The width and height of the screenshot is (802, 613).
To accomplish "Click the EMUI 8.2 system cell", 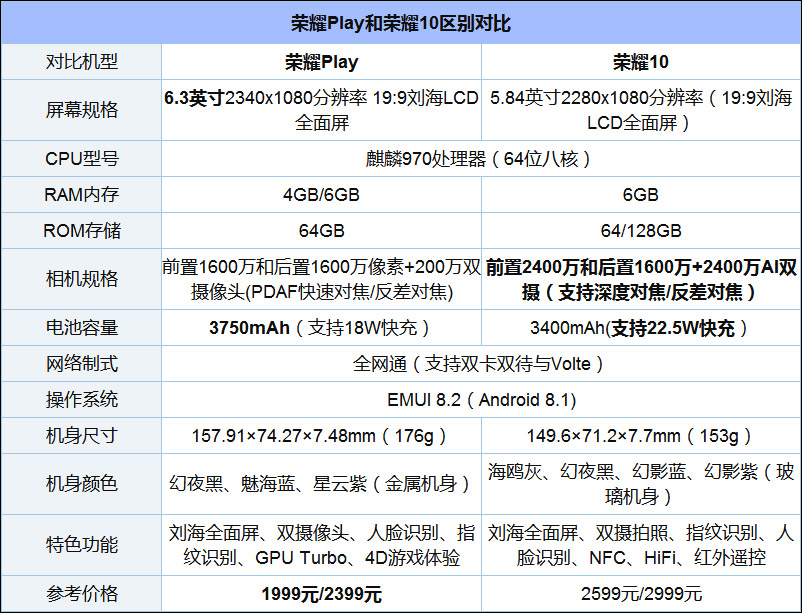I will [x=481, y=400].
